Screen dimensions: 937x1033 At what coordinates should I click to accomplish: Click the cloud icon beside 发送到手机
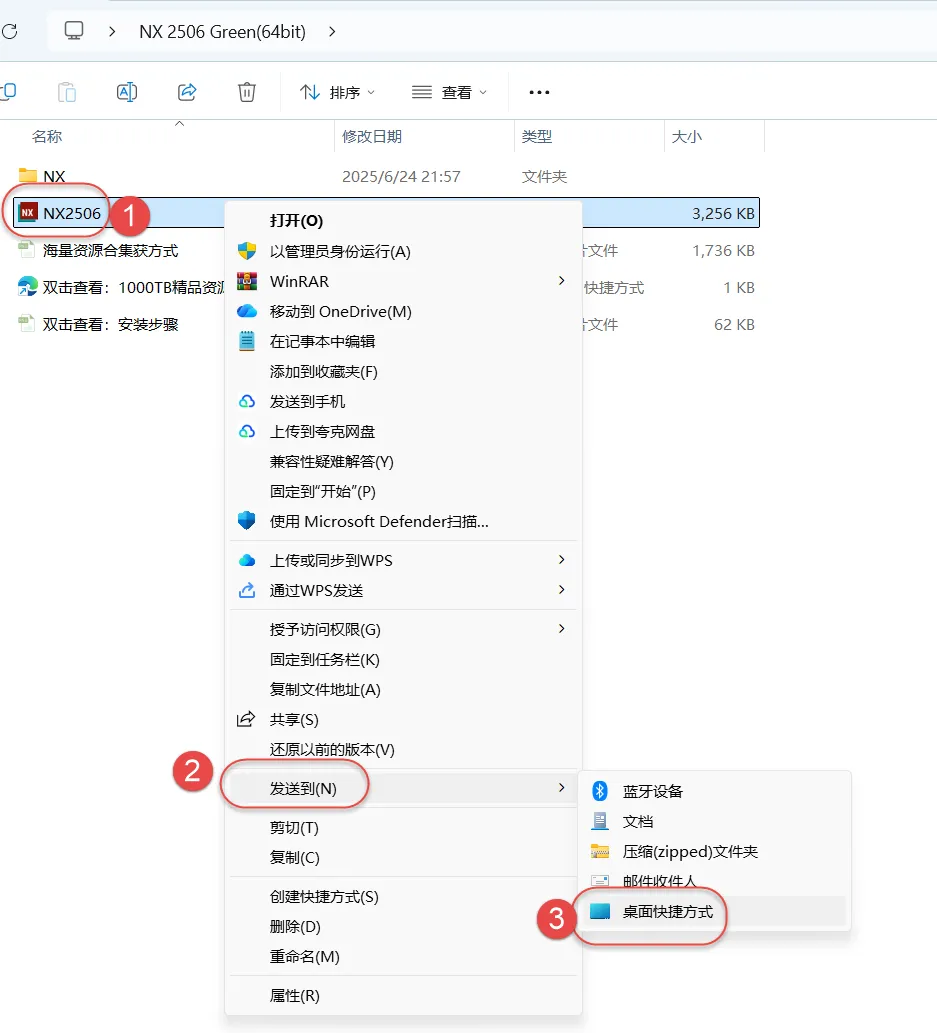[x=246, y=401]
